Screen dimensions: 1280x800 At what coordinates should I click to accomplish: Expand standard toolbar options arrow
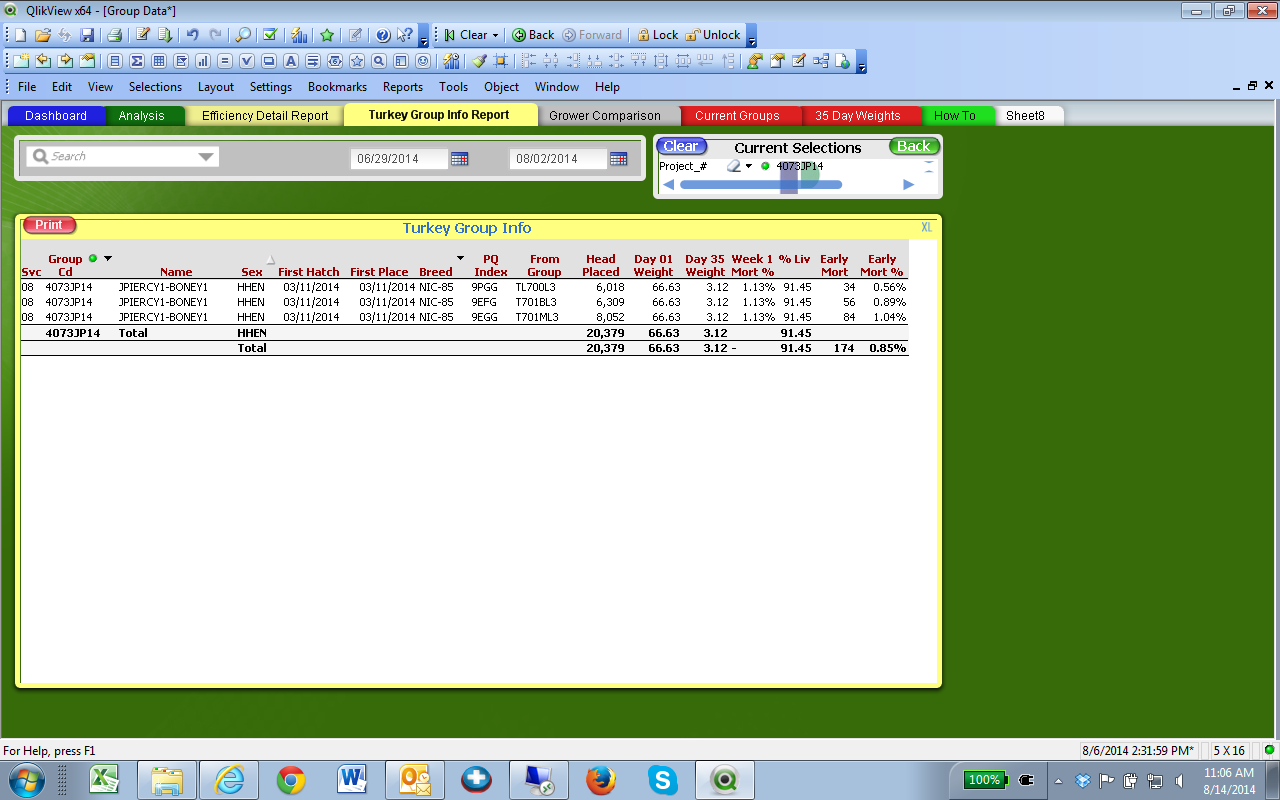pos(423,35)
